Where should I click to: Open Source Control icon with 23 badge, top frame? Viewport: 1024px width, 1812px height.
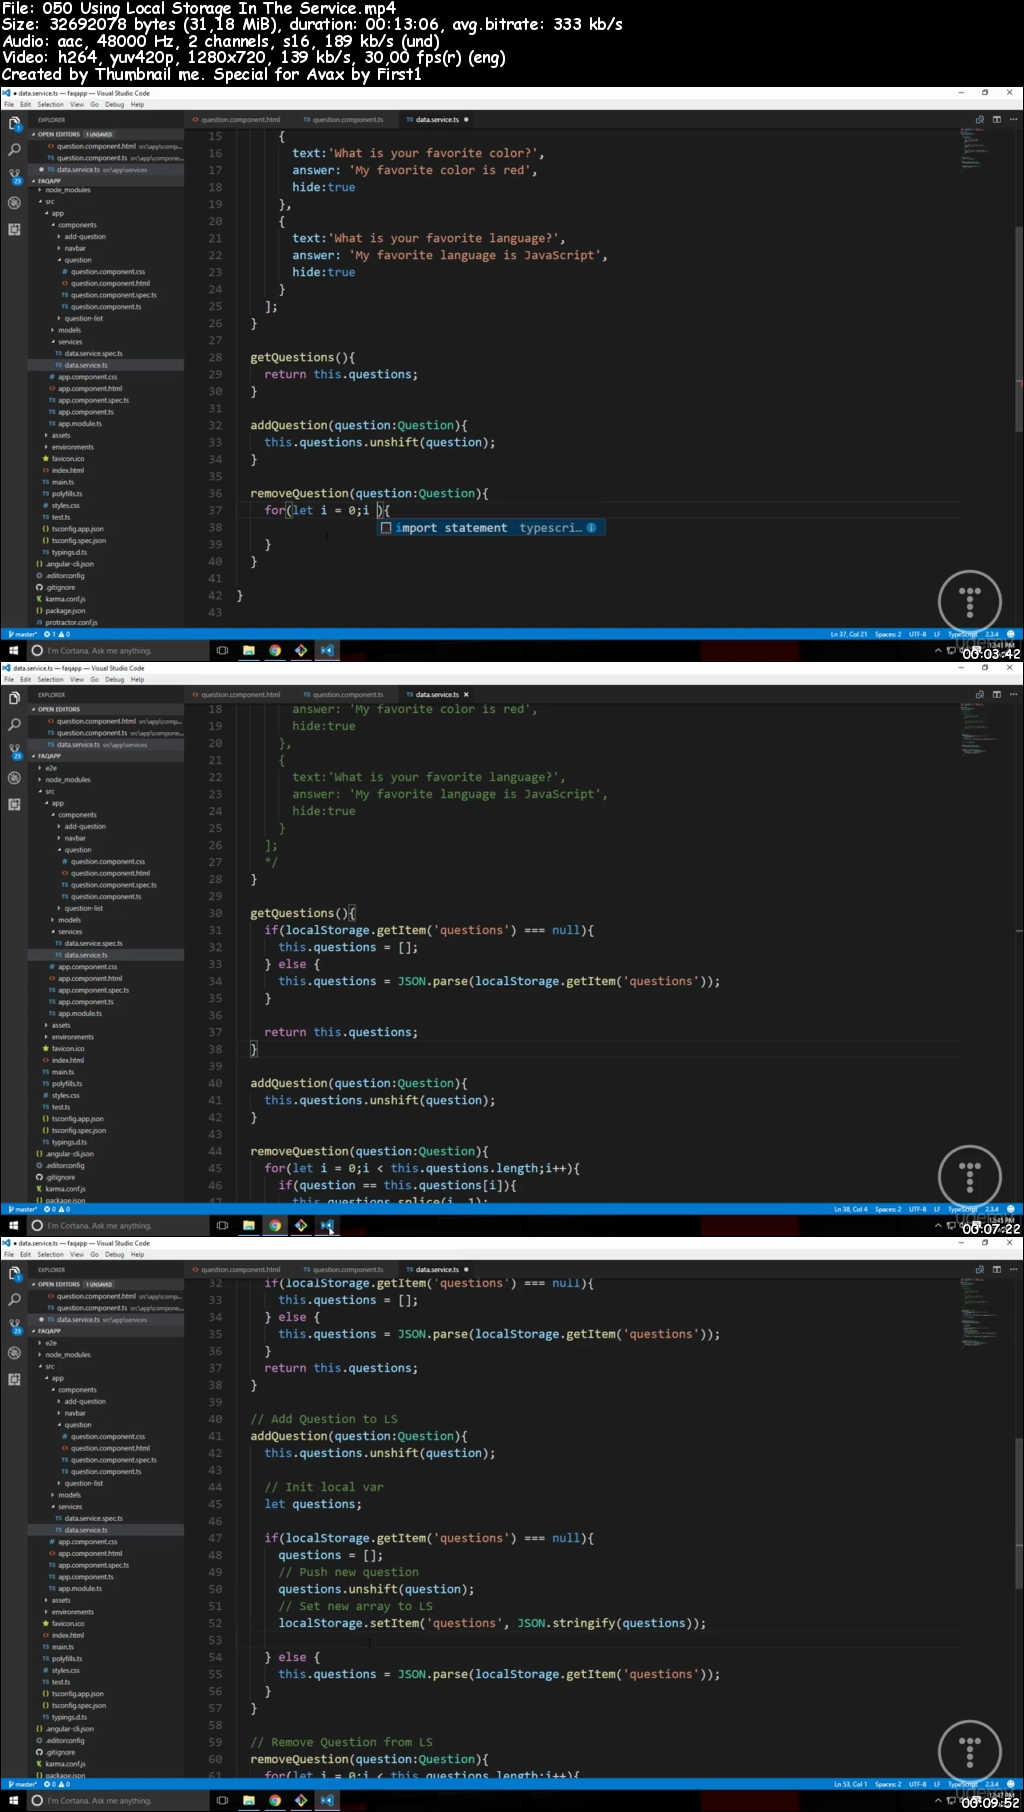click(x=14, y=176)
